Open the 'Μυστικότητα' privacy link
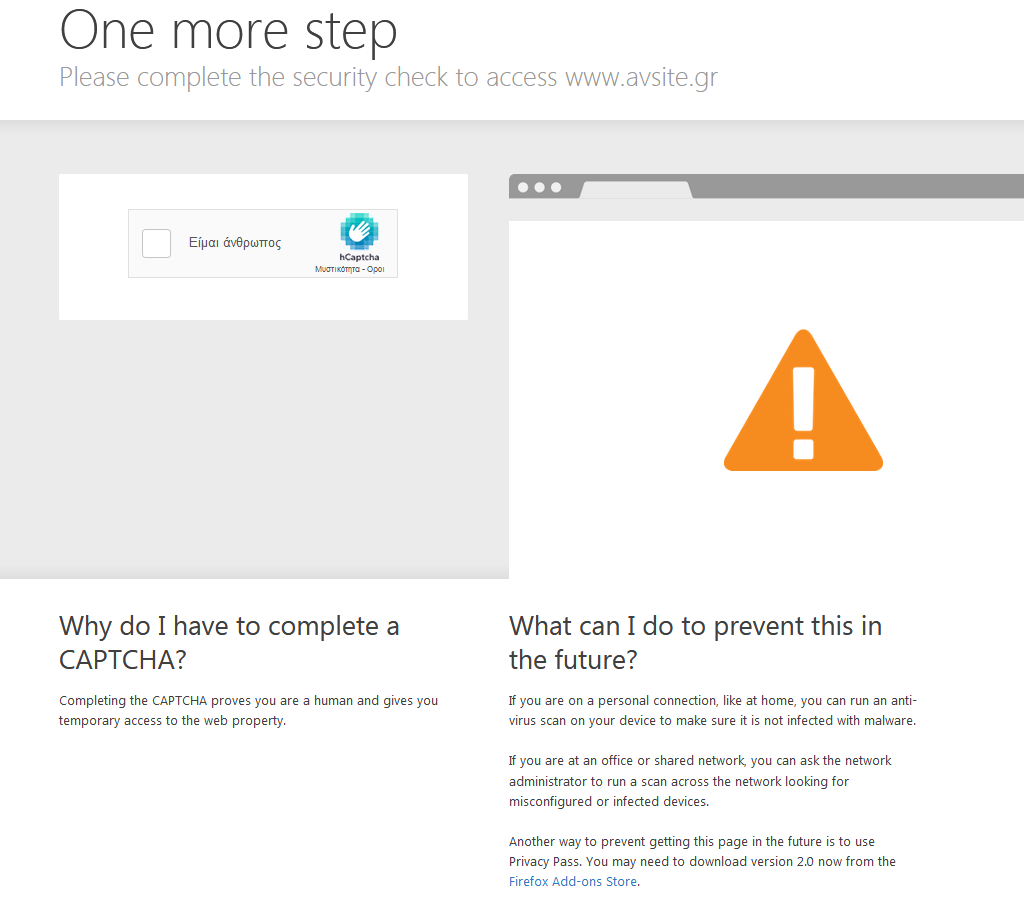 coord(337,269)
